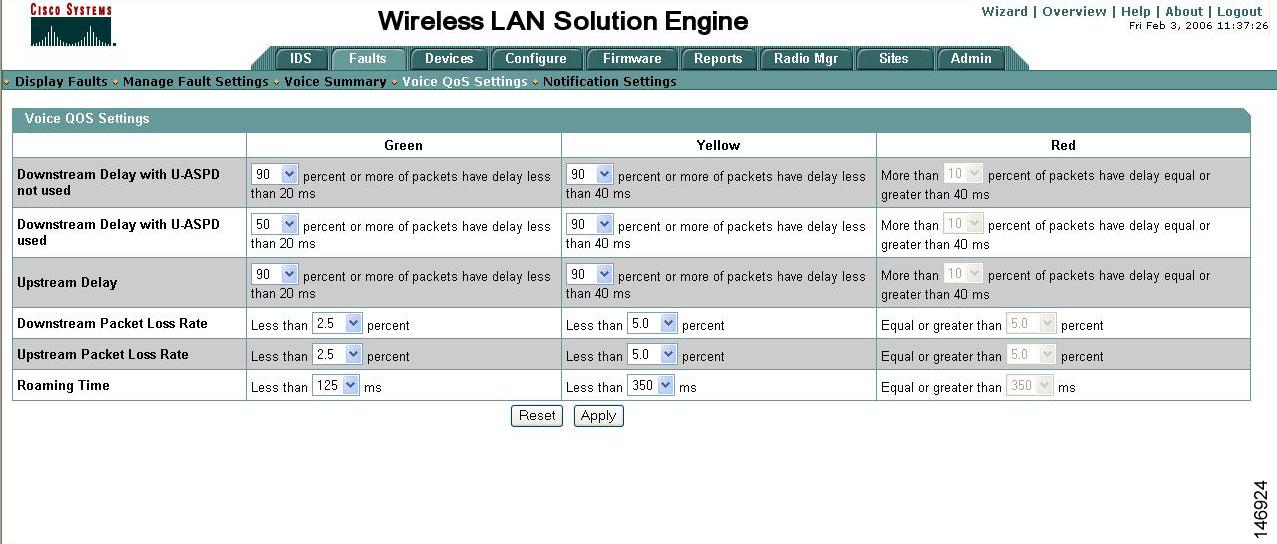Click 'Upstream Packet Loss Rate' row label

click(x=103, y=354)
